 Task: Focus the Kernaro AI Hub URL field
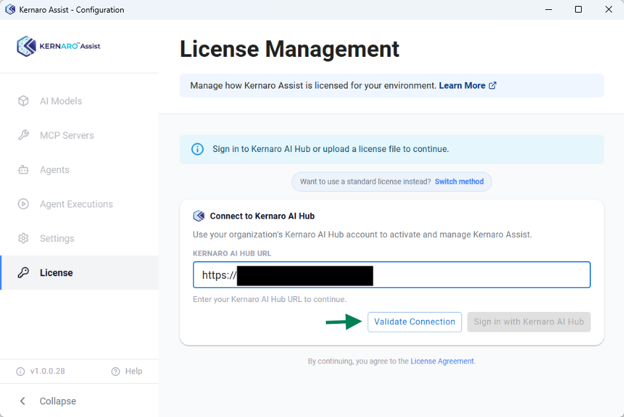click(x=392, y=275)
